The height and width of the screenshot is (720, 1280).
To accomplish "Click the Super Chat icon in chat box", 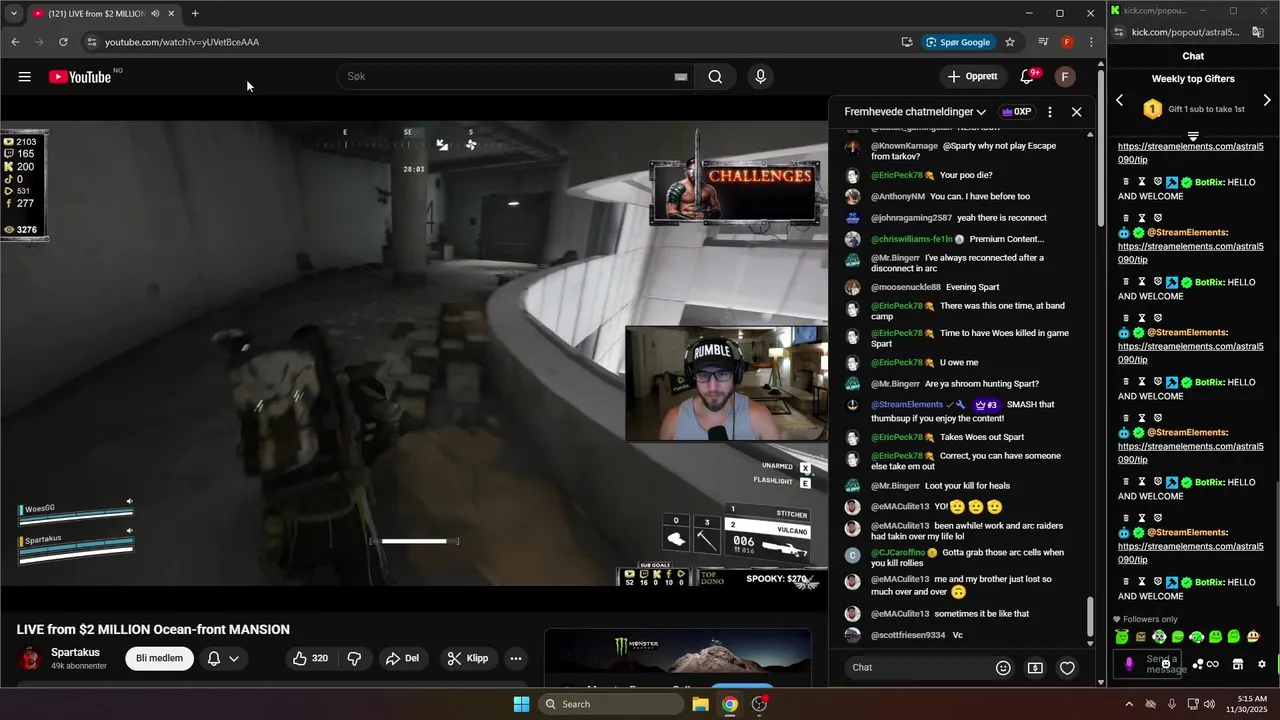I will click(x=1035, y=668).
